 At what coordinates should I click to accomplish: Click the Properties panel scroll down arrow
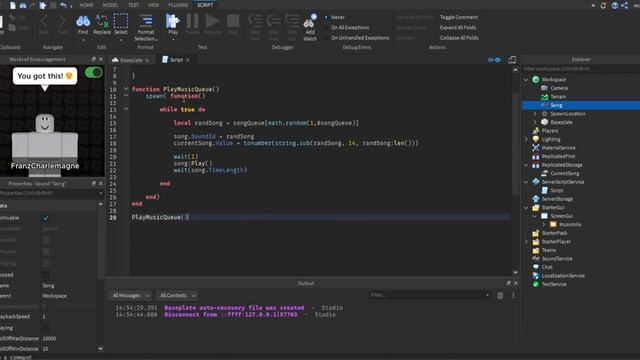[x=100, y=349]
